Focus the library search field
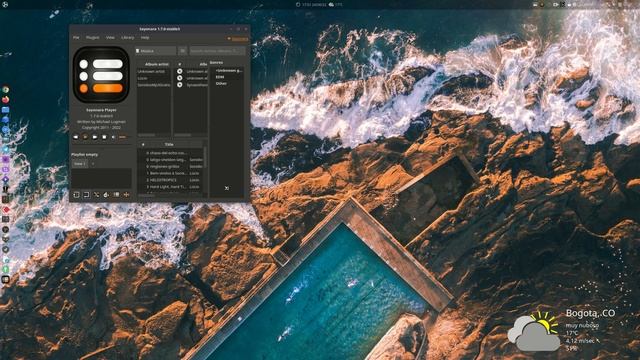640x360 pixels. coord(218,51)
